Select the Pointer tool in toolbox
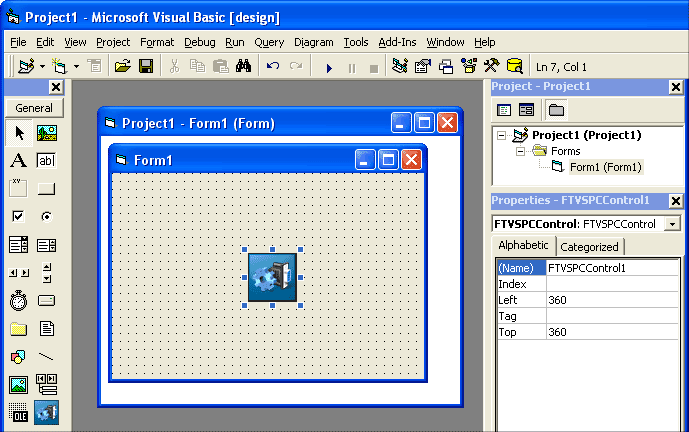This screenshot has height=432, width=689. pos(18,133)
